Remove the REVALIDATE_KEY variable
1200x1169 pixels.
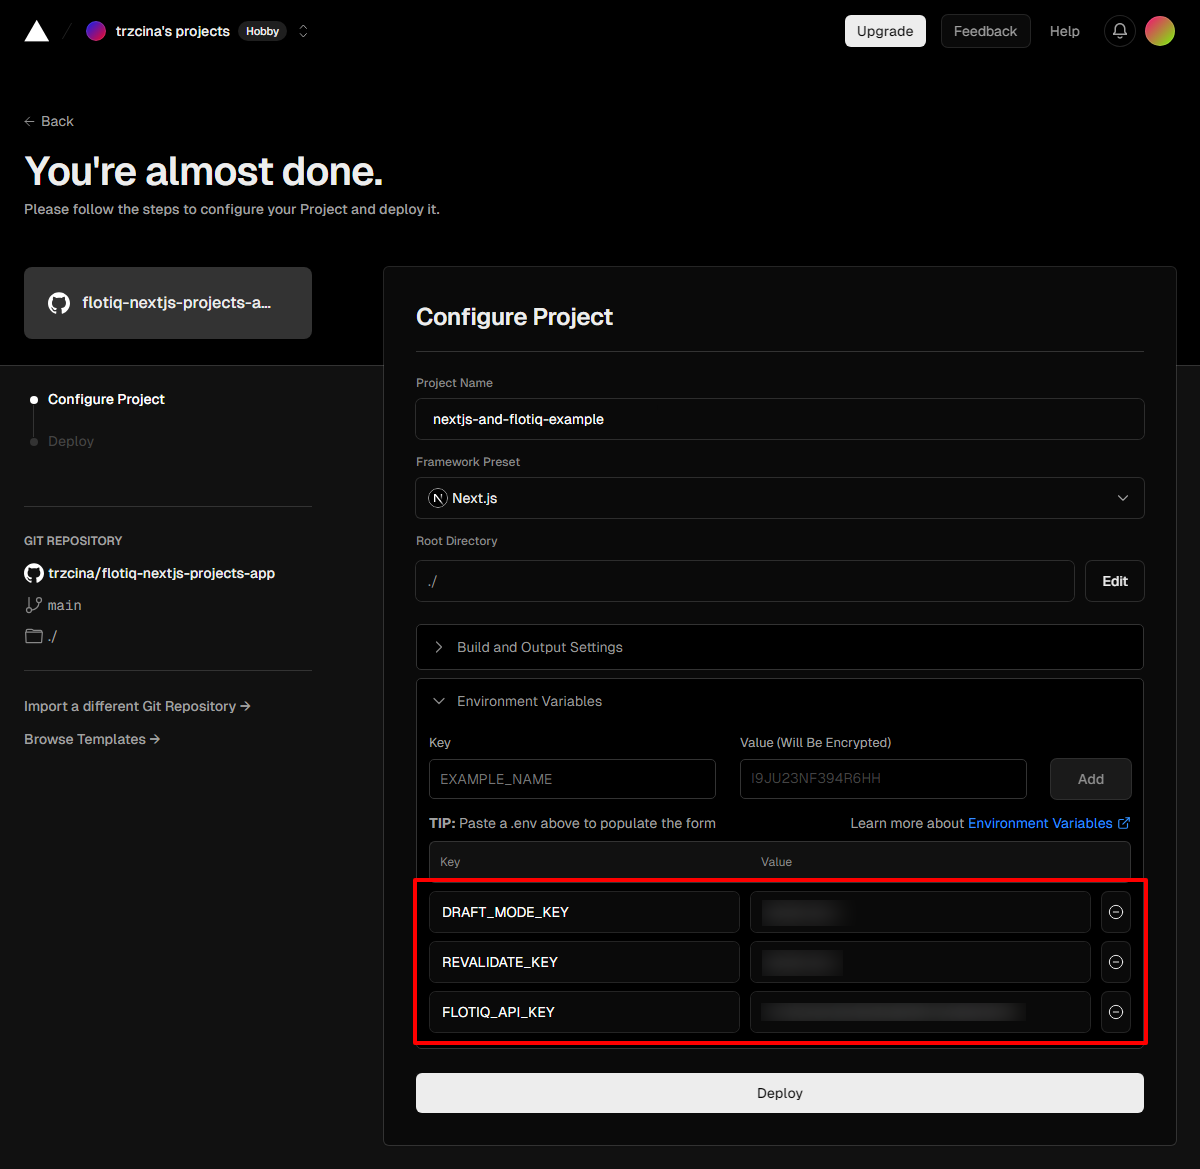pos(1116,962)
